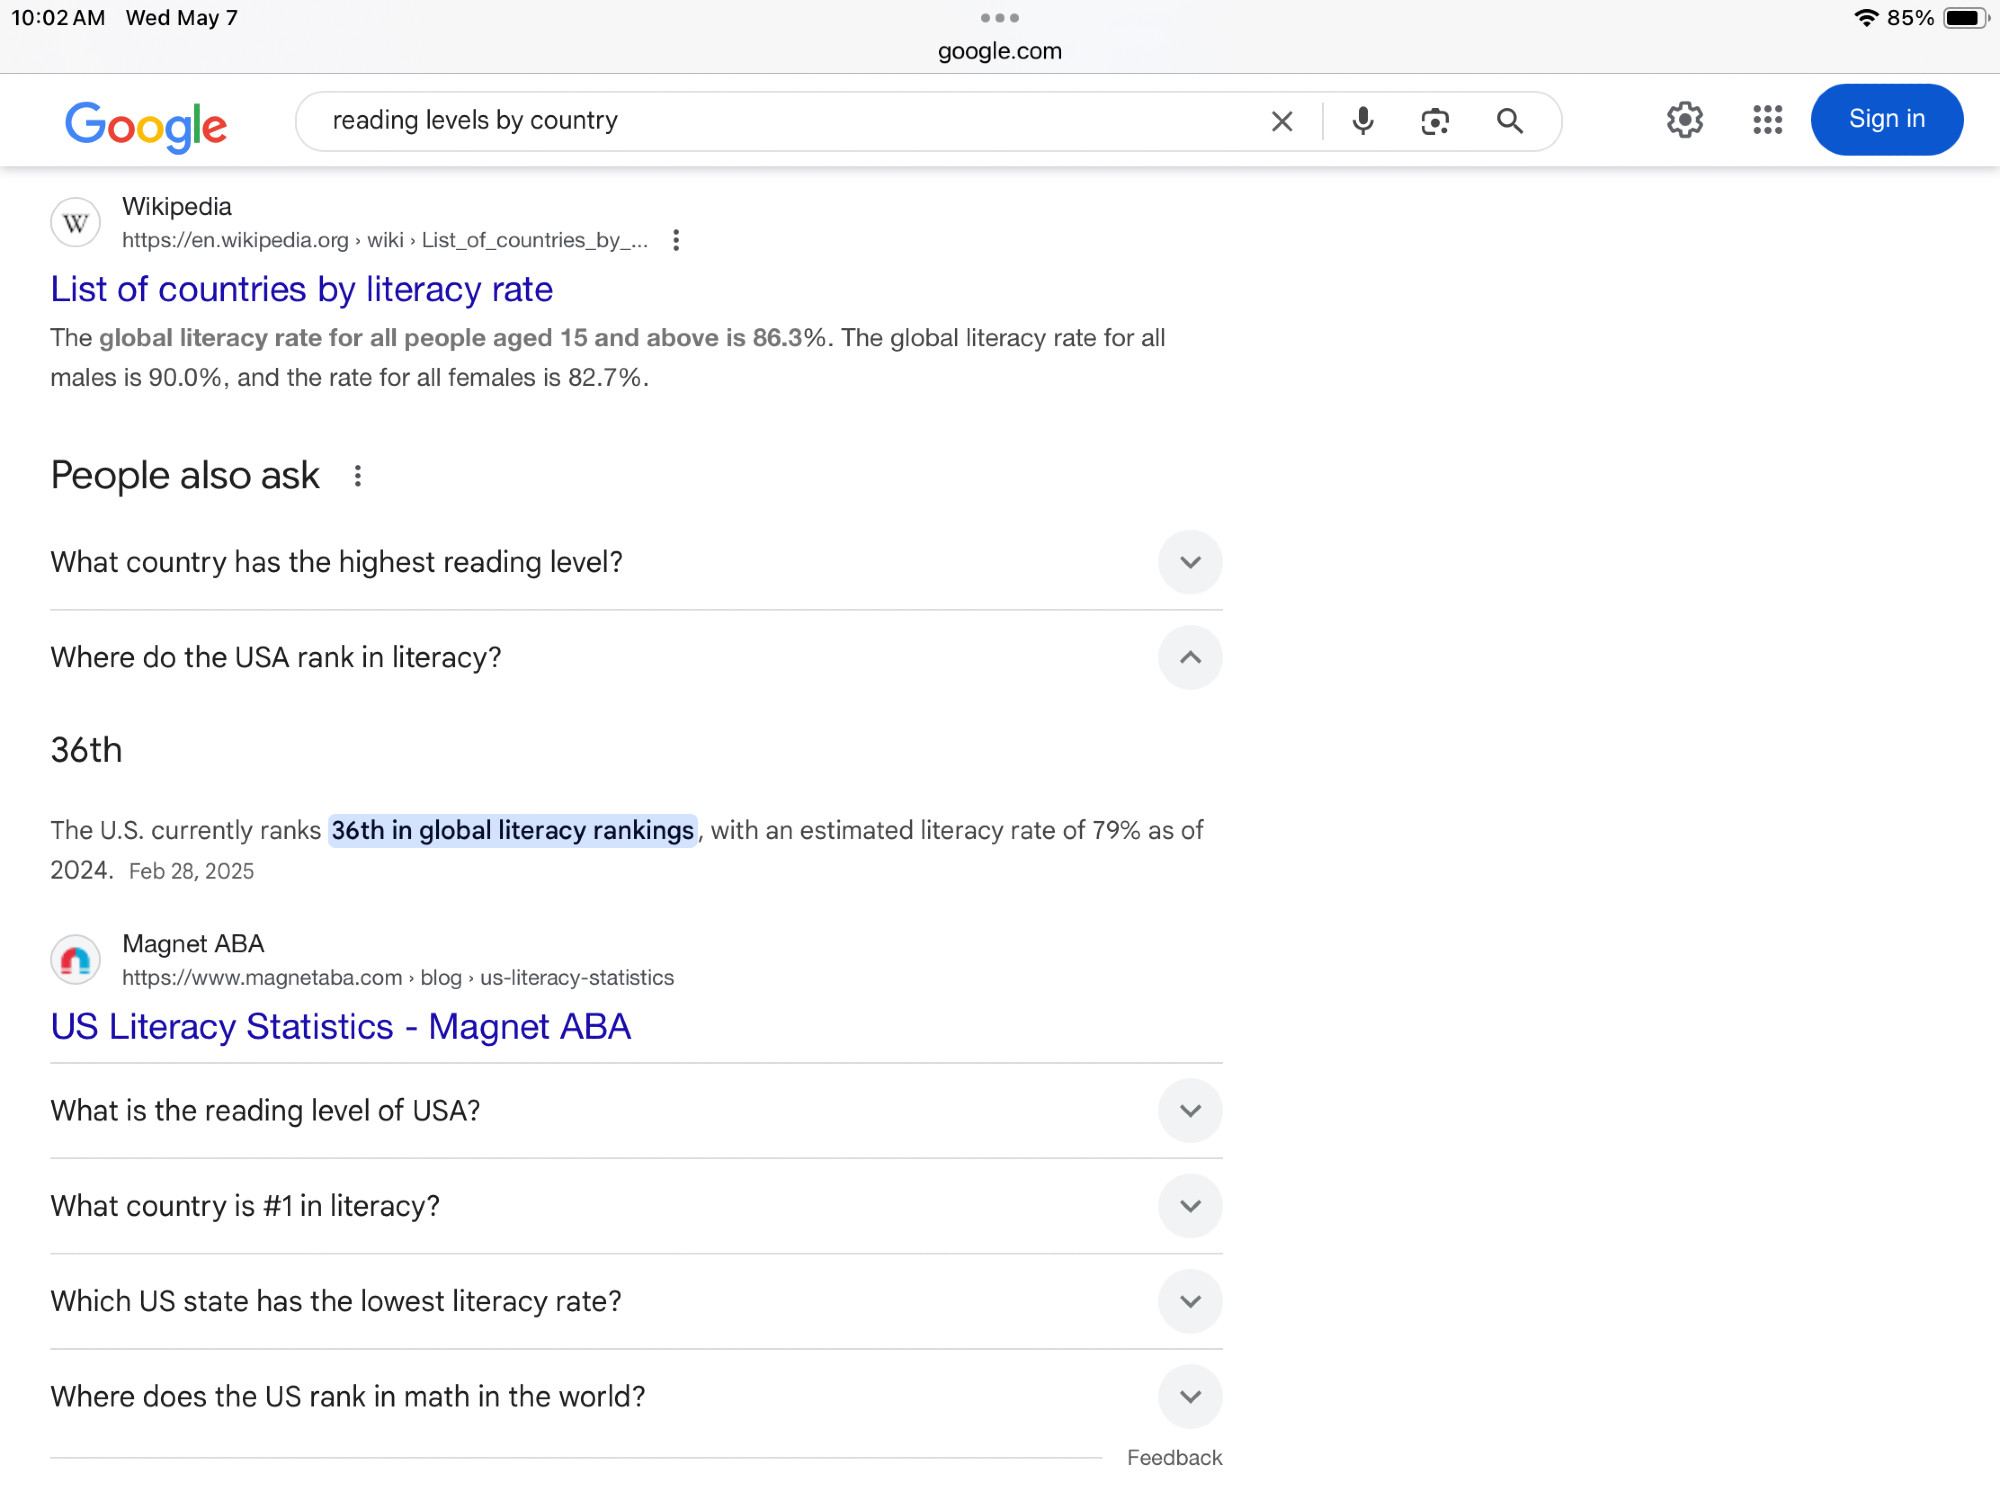The width and height of the screenshot is (2000, 1500).
Task: Tap the battery indicator icon
Action: pyautogui.click(x=1964, y=18)
